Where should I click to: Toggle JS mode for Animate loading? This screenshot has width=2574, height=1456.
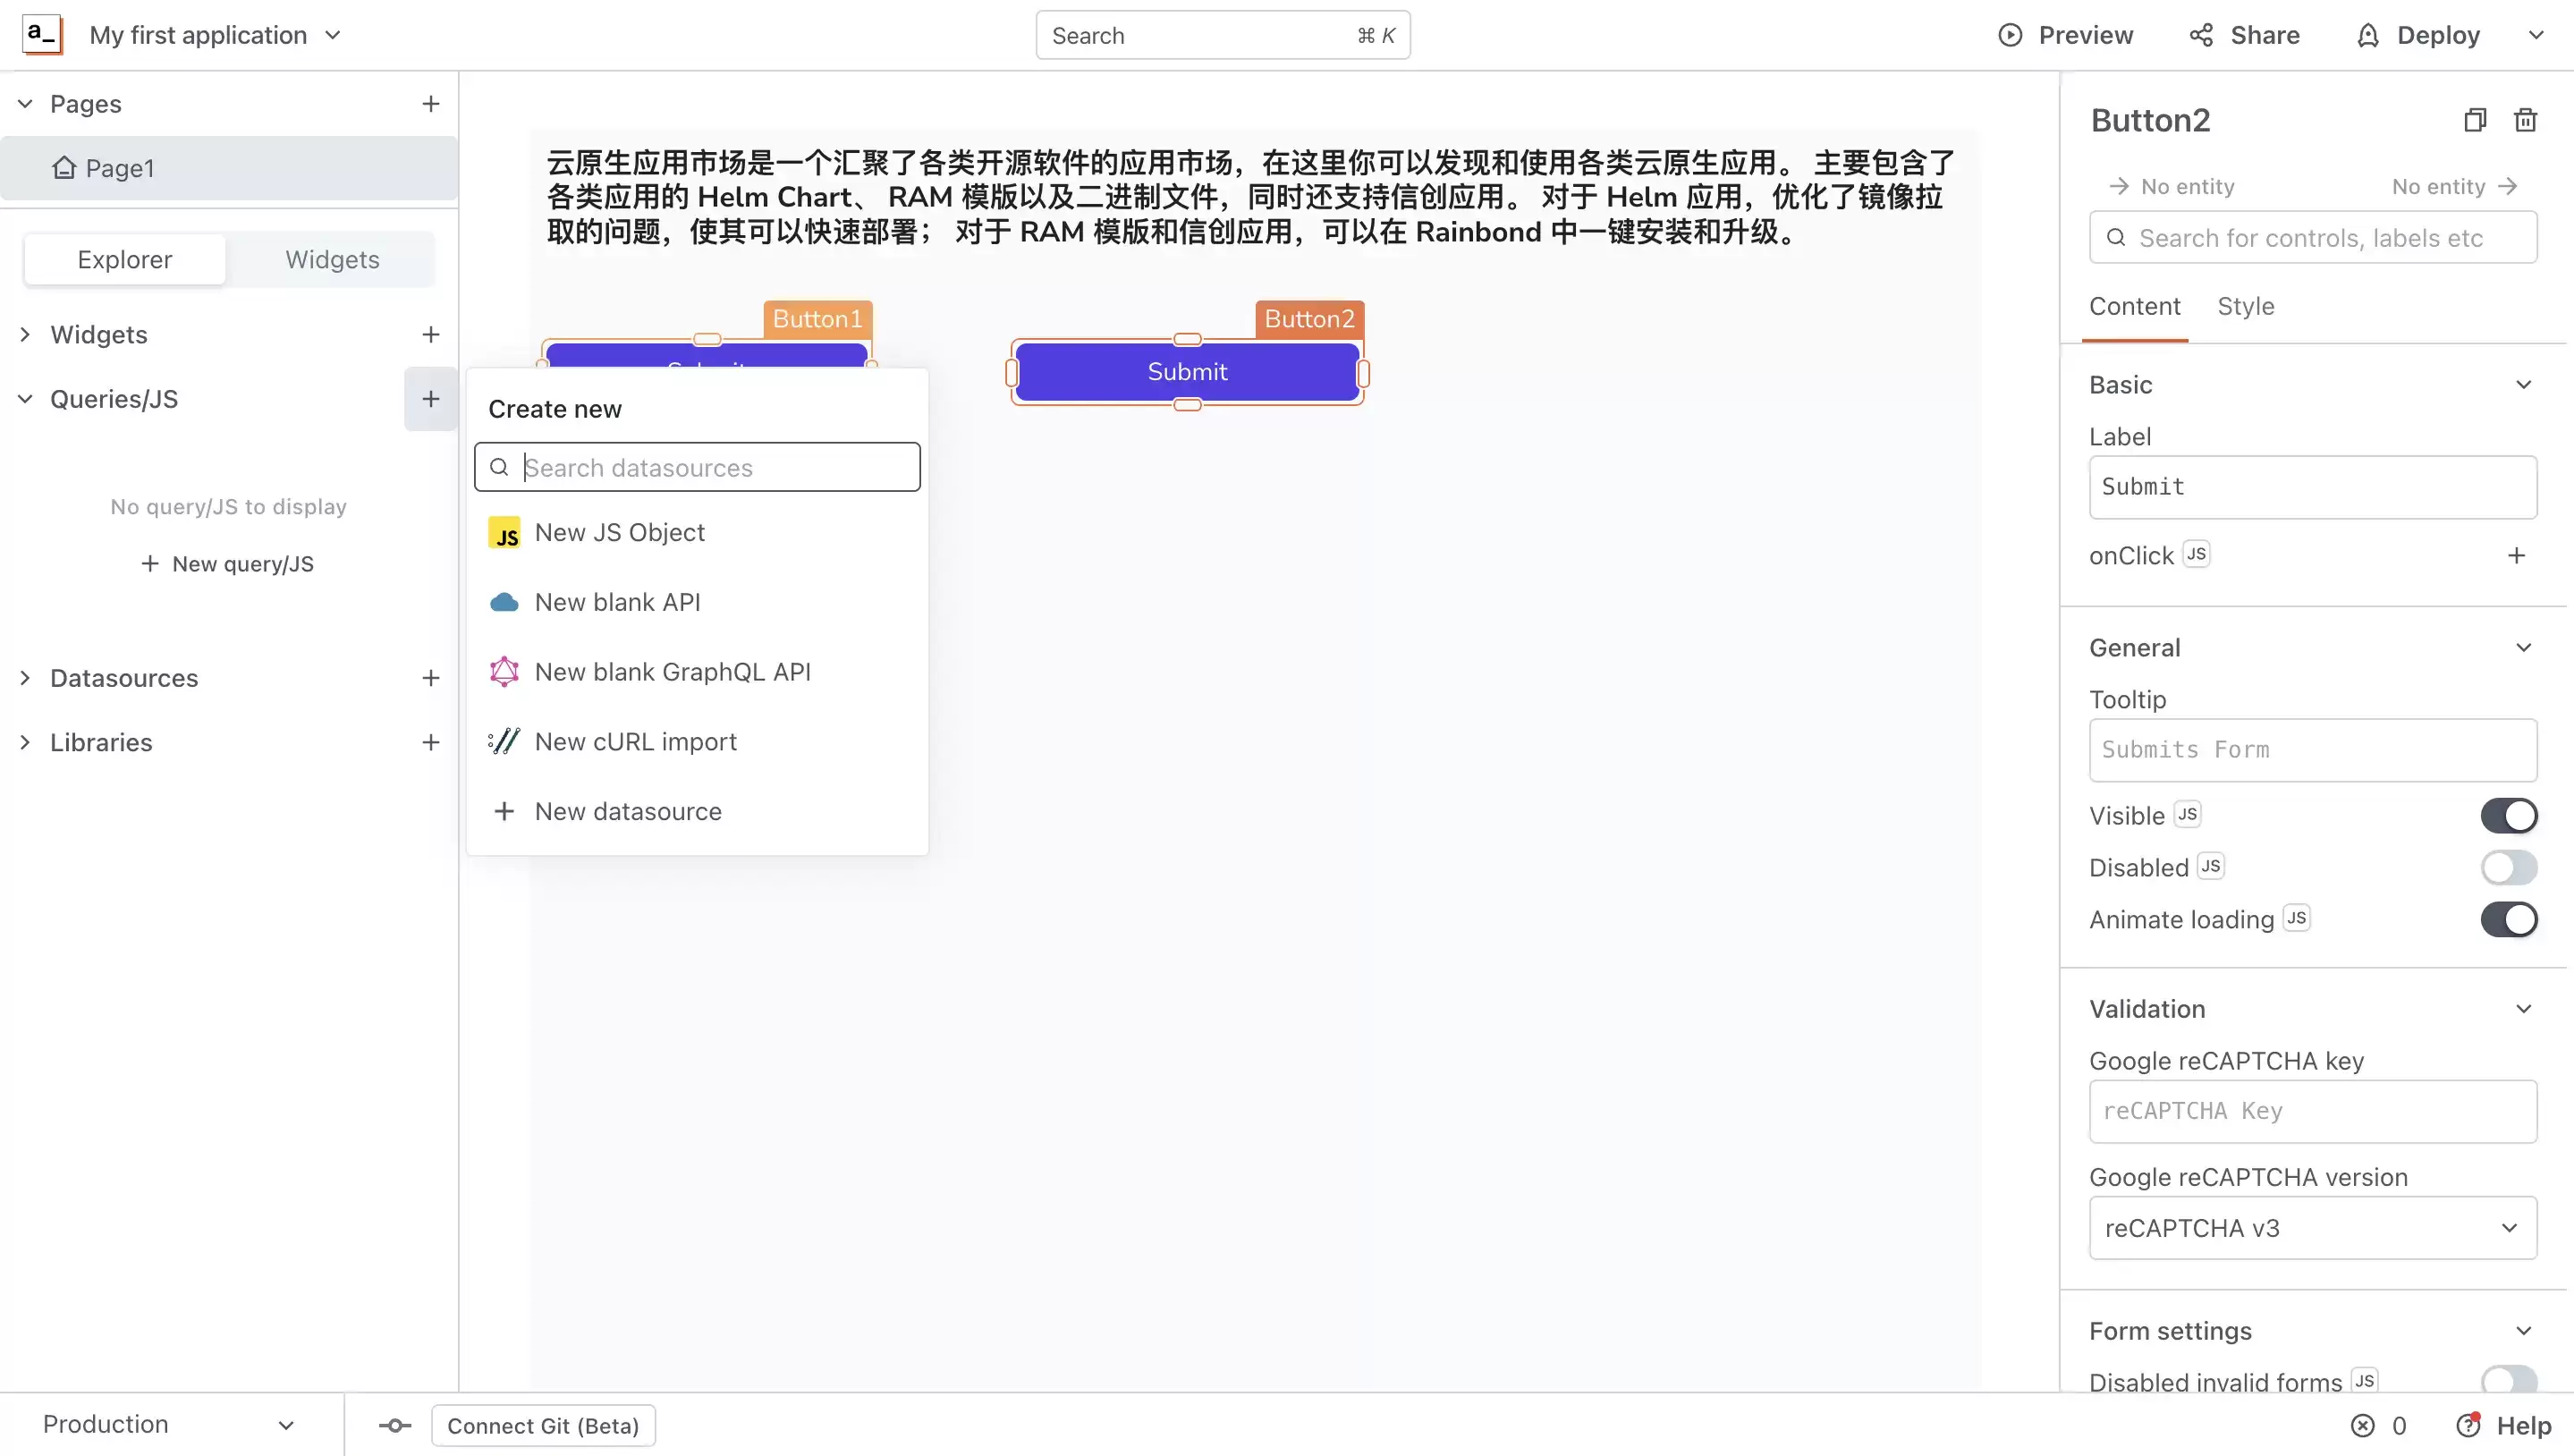click(2296, 918)
